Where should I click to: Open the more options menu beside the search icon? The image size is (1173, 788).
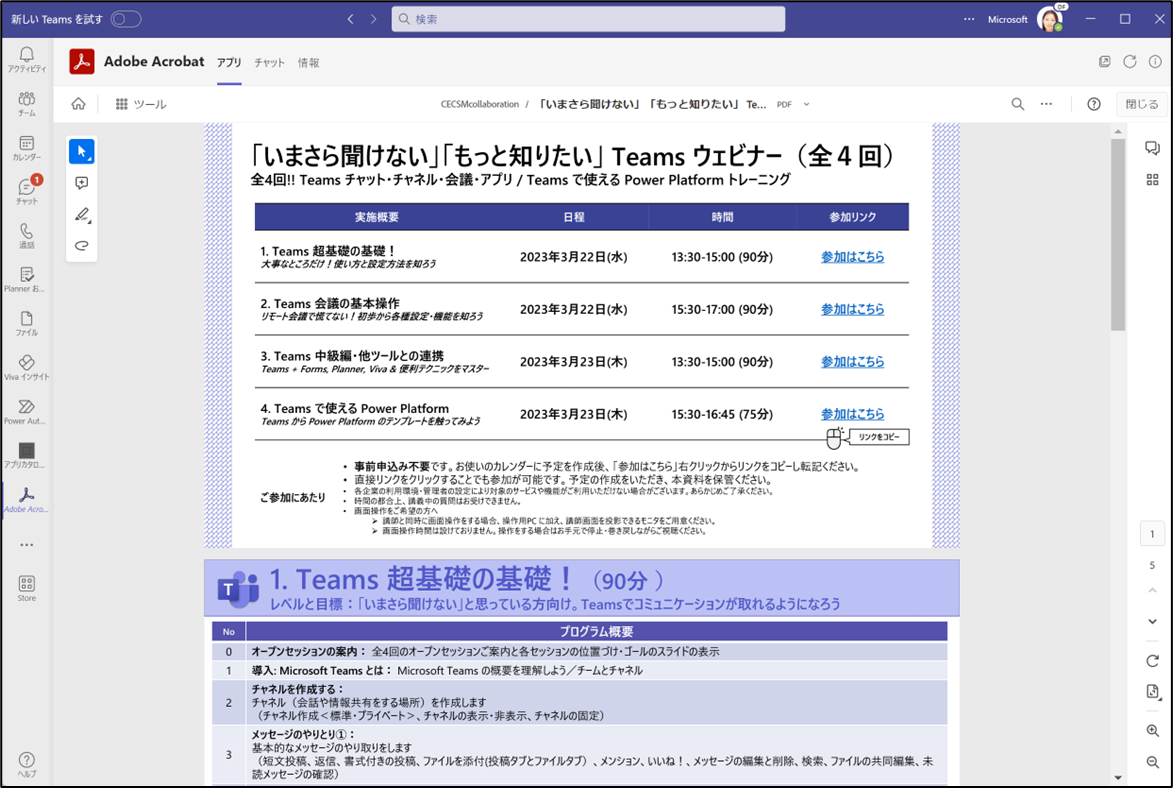tap(1045, 103)
